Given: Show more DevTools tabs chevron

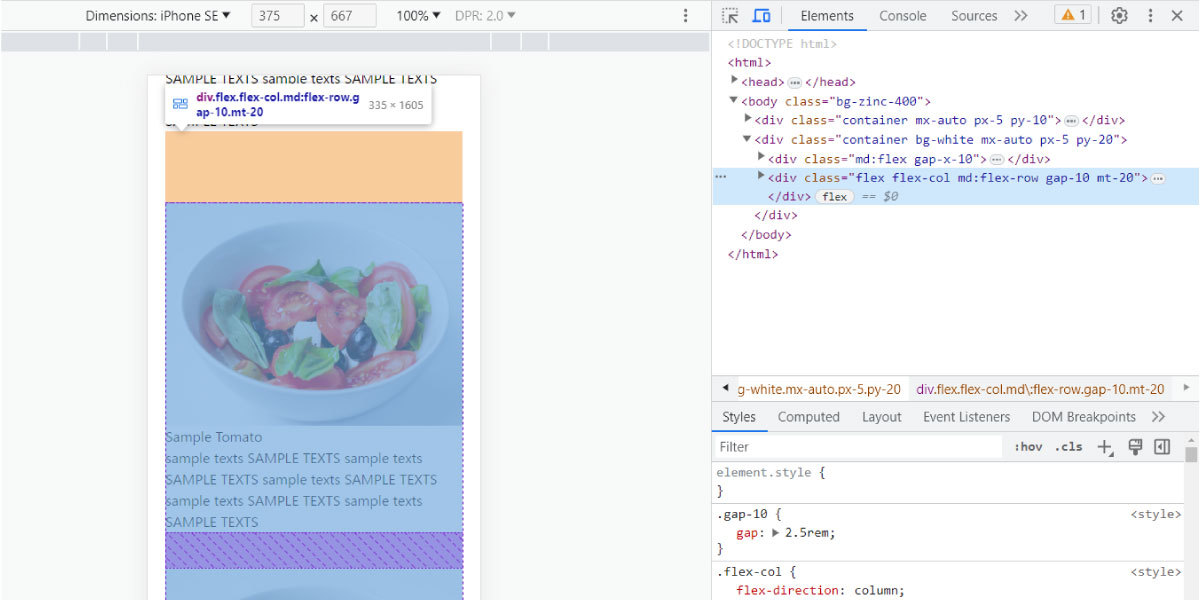Looking at the screenshot, I should tap(1020, 15).
